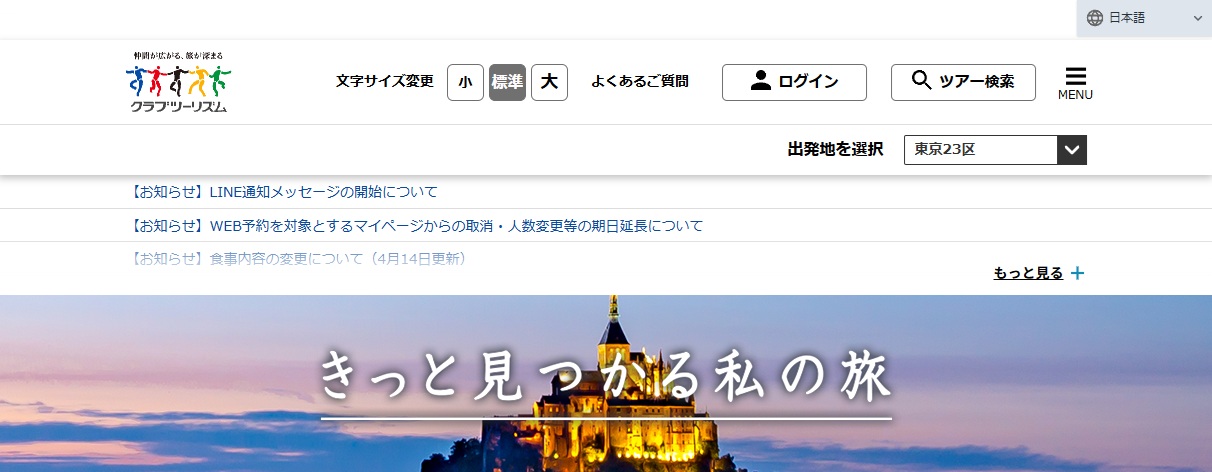Open よくあるご質問 page

click(640, 82)
